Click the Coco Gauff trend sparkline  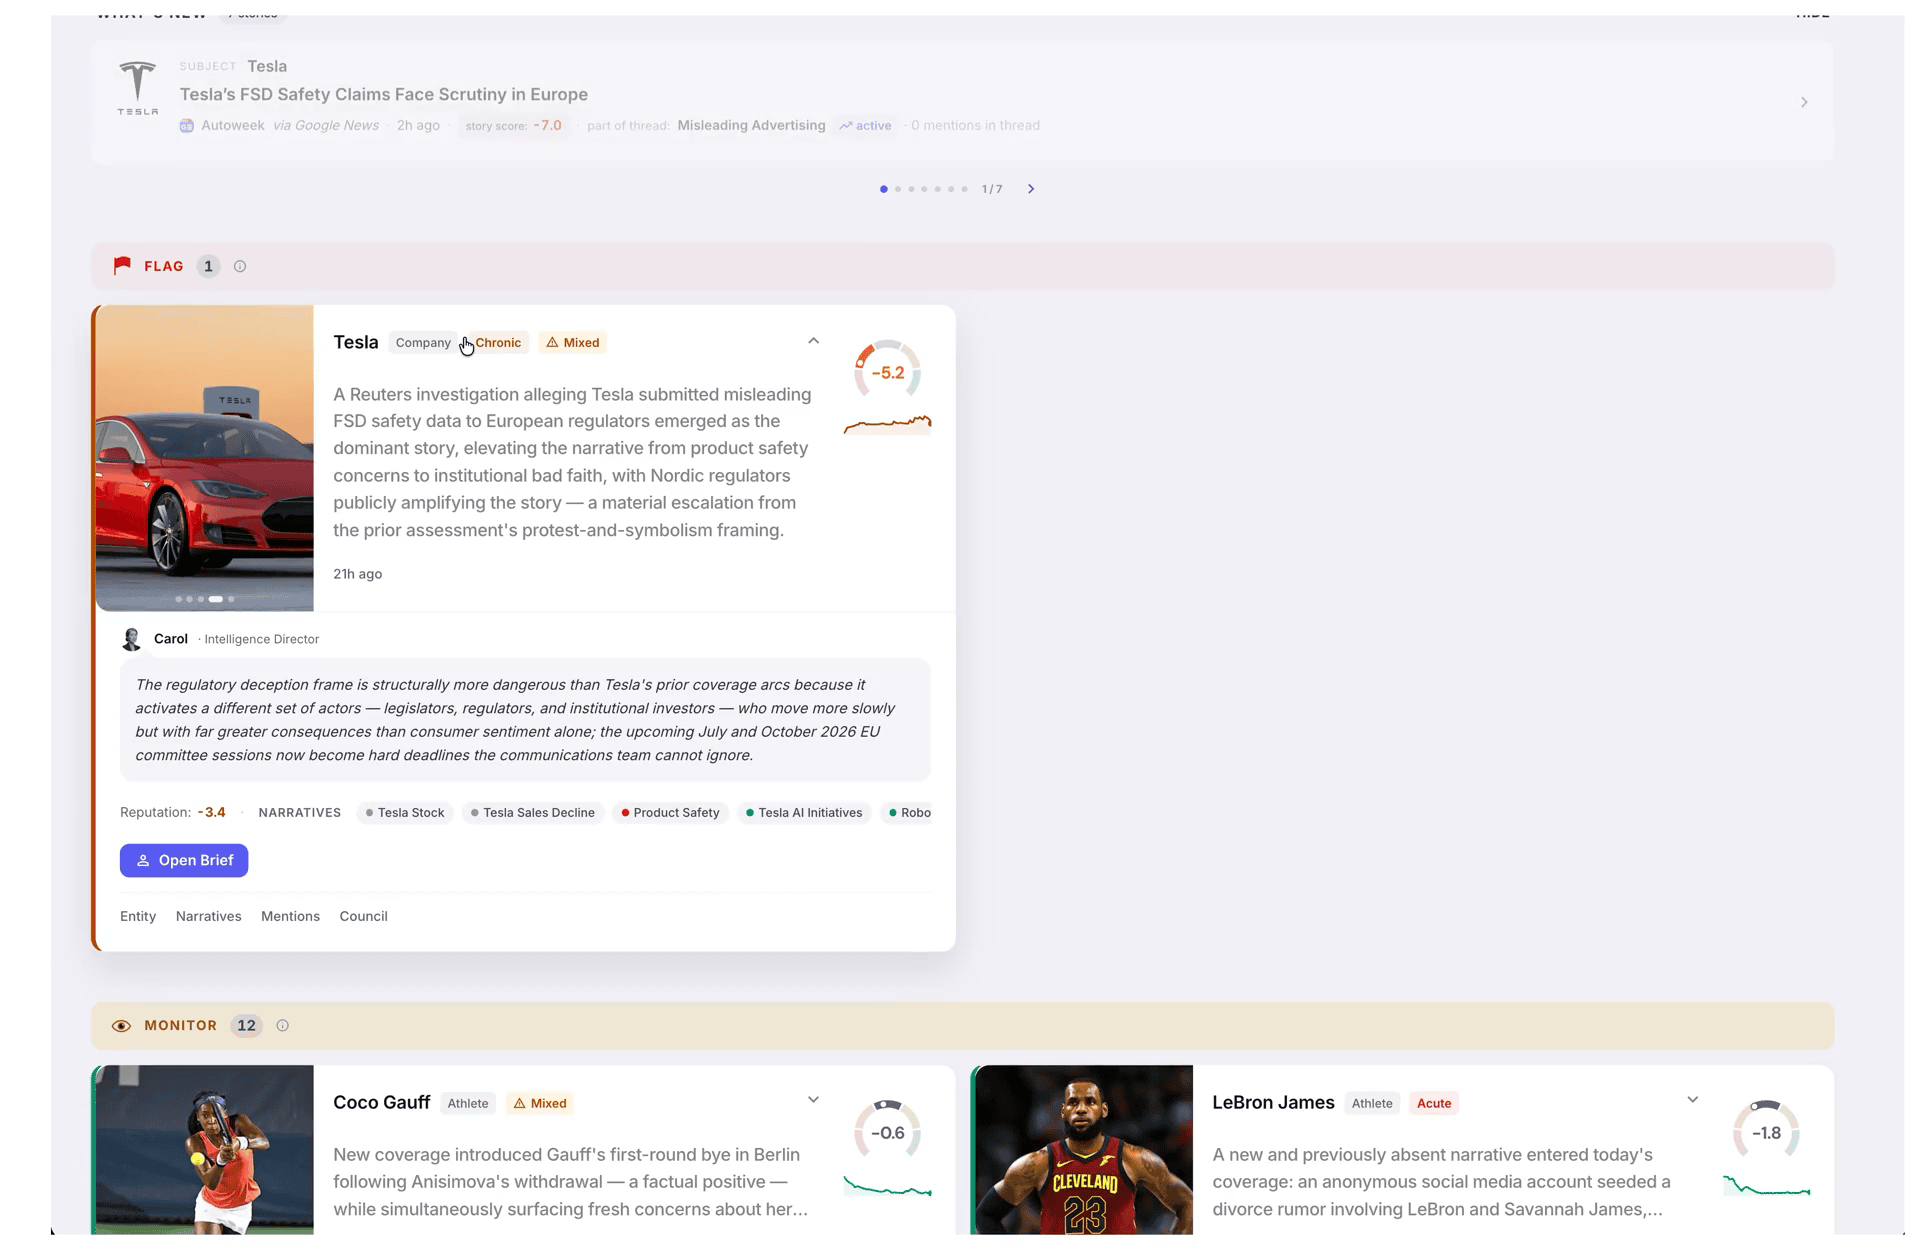click(x=887, y=1186)
